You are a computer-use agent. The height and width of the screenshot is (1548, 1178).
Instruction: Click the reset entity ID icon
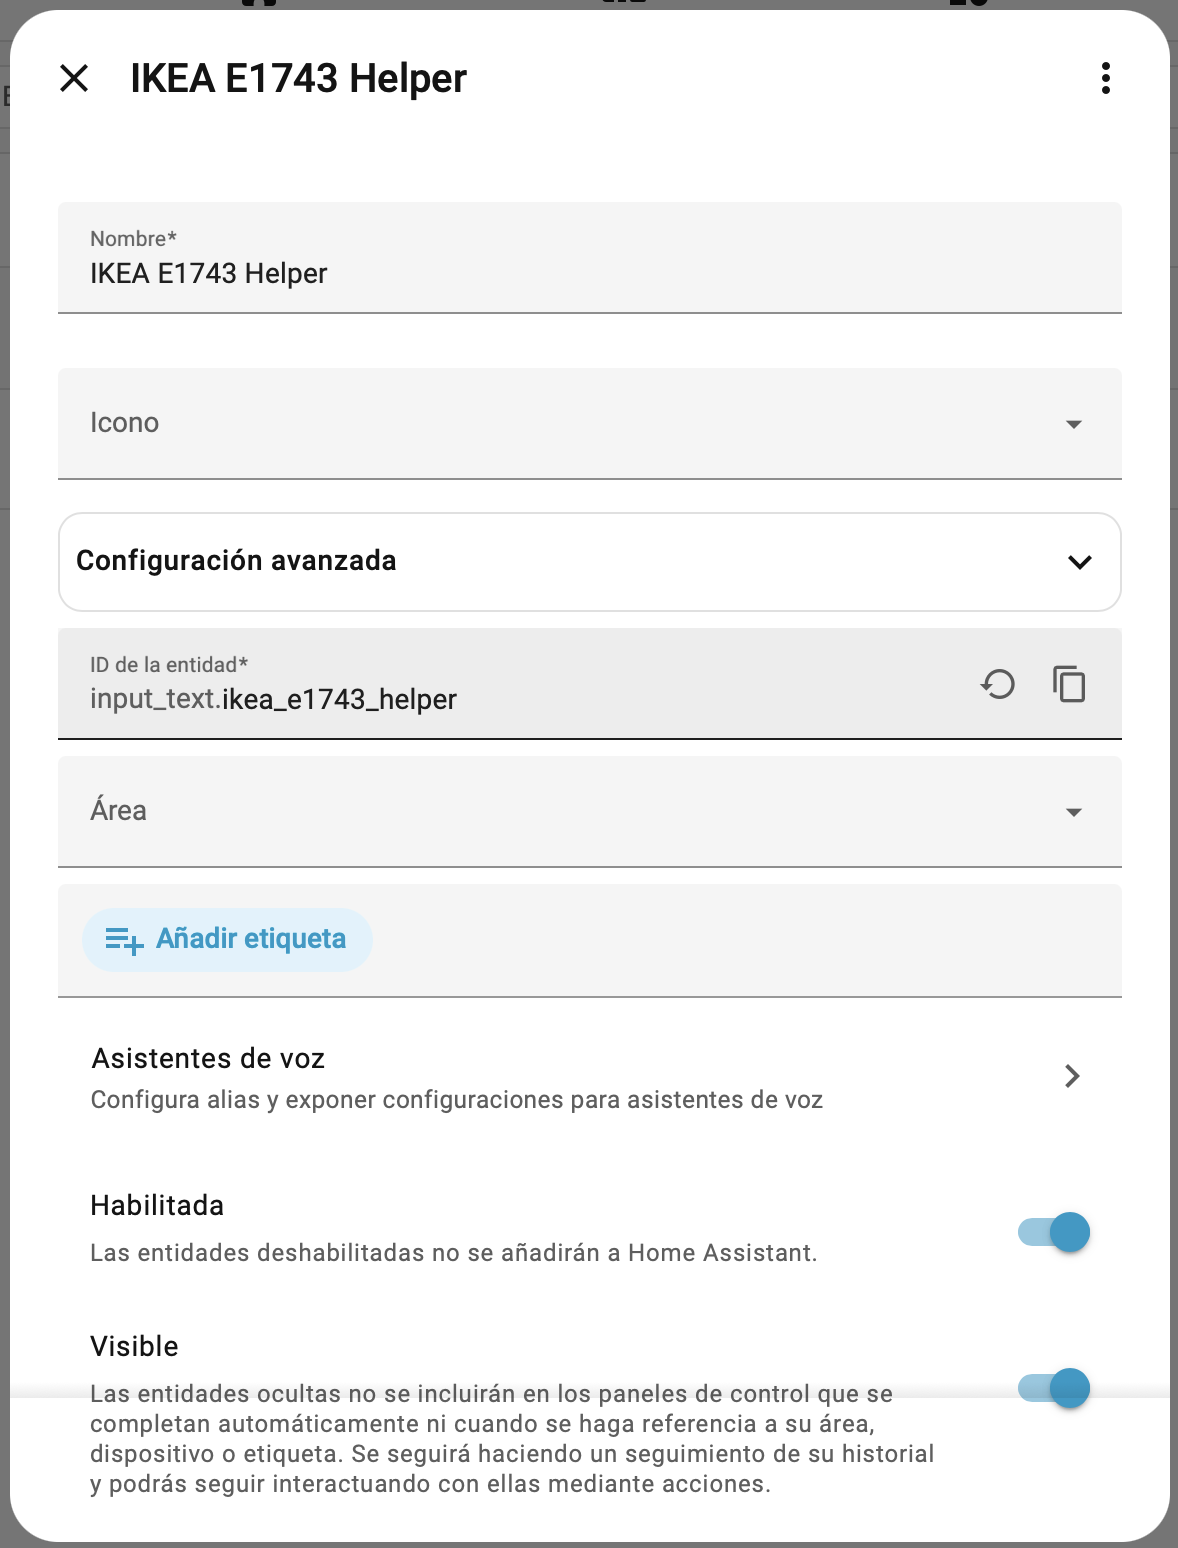coord(998,685)
